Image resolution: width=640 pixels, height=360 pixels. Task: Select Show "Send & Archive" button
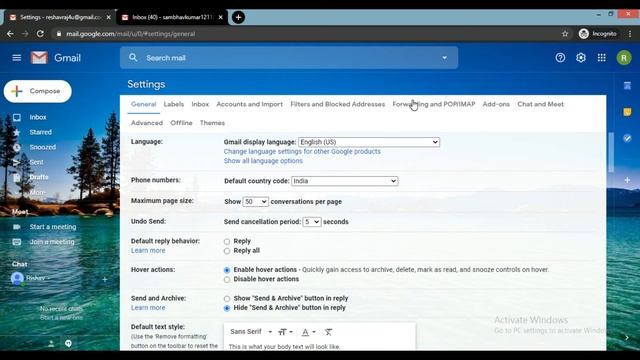click(x=227, y=299)
